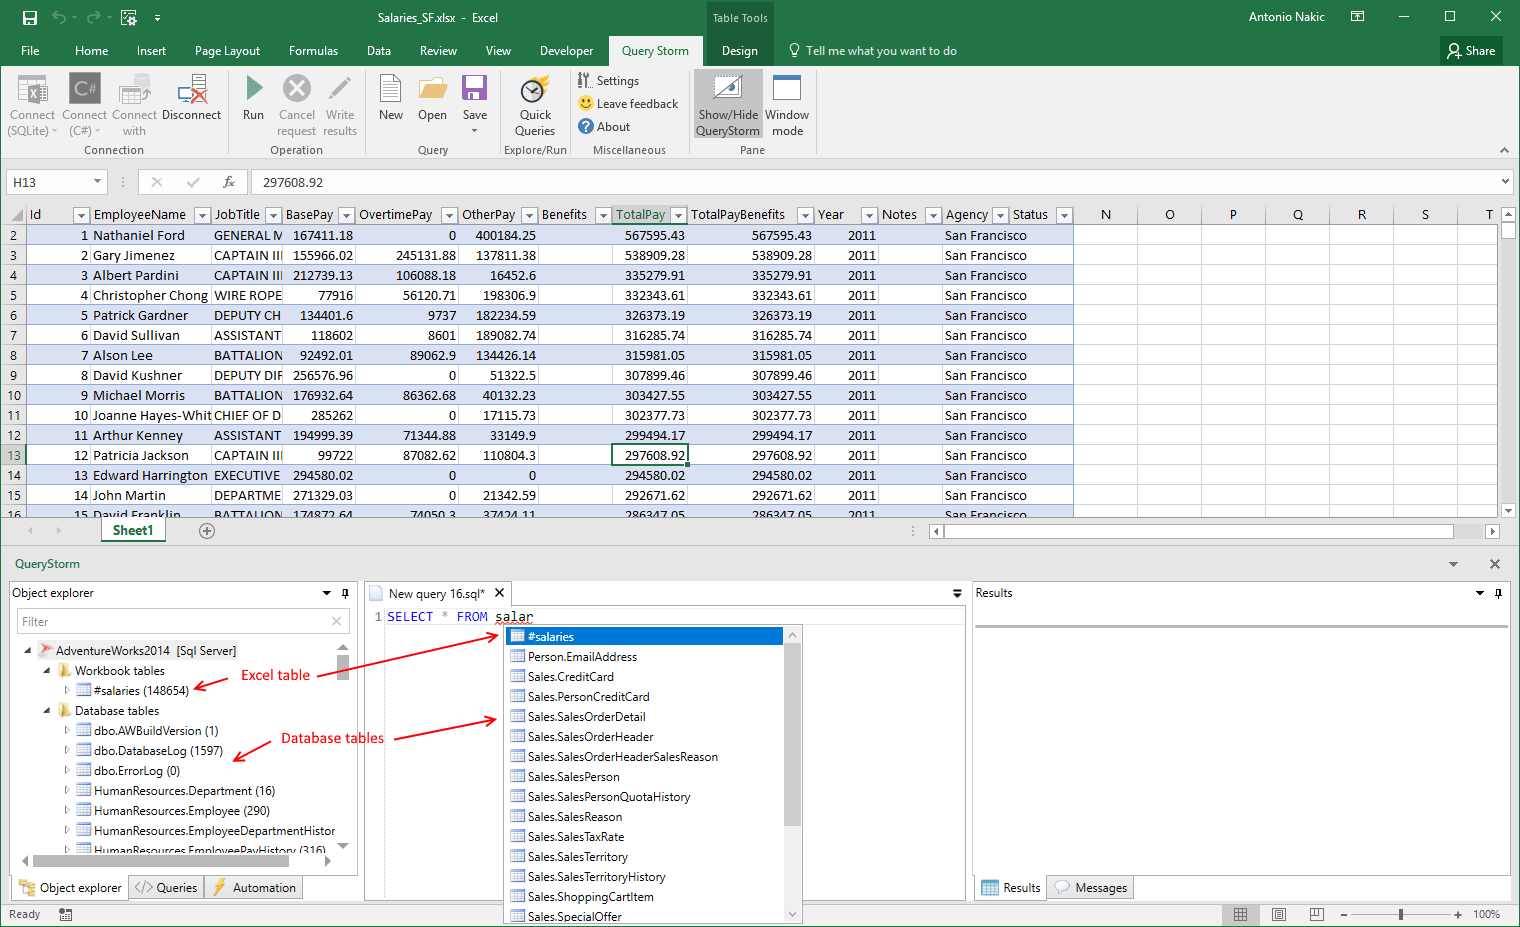The image size is (1520, 927).
Task: Click Connect (SQLite) icon in ribbon
Action: click(x=32, y=91)
